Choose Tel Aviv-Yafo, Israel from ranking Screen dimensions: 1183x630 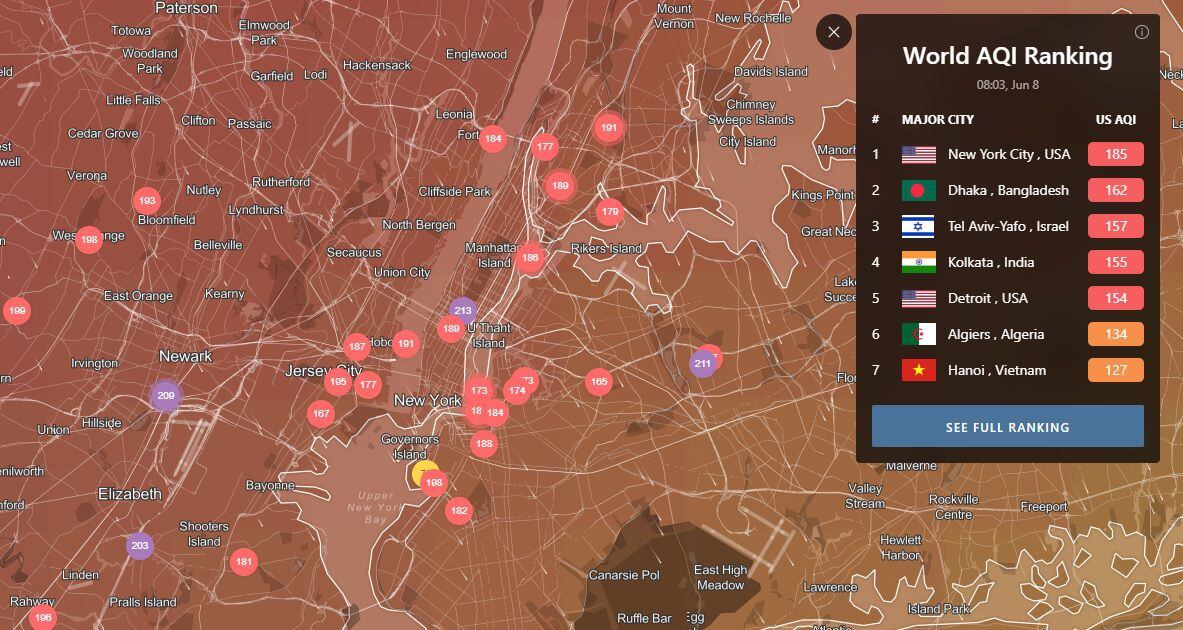(1007, 226)
